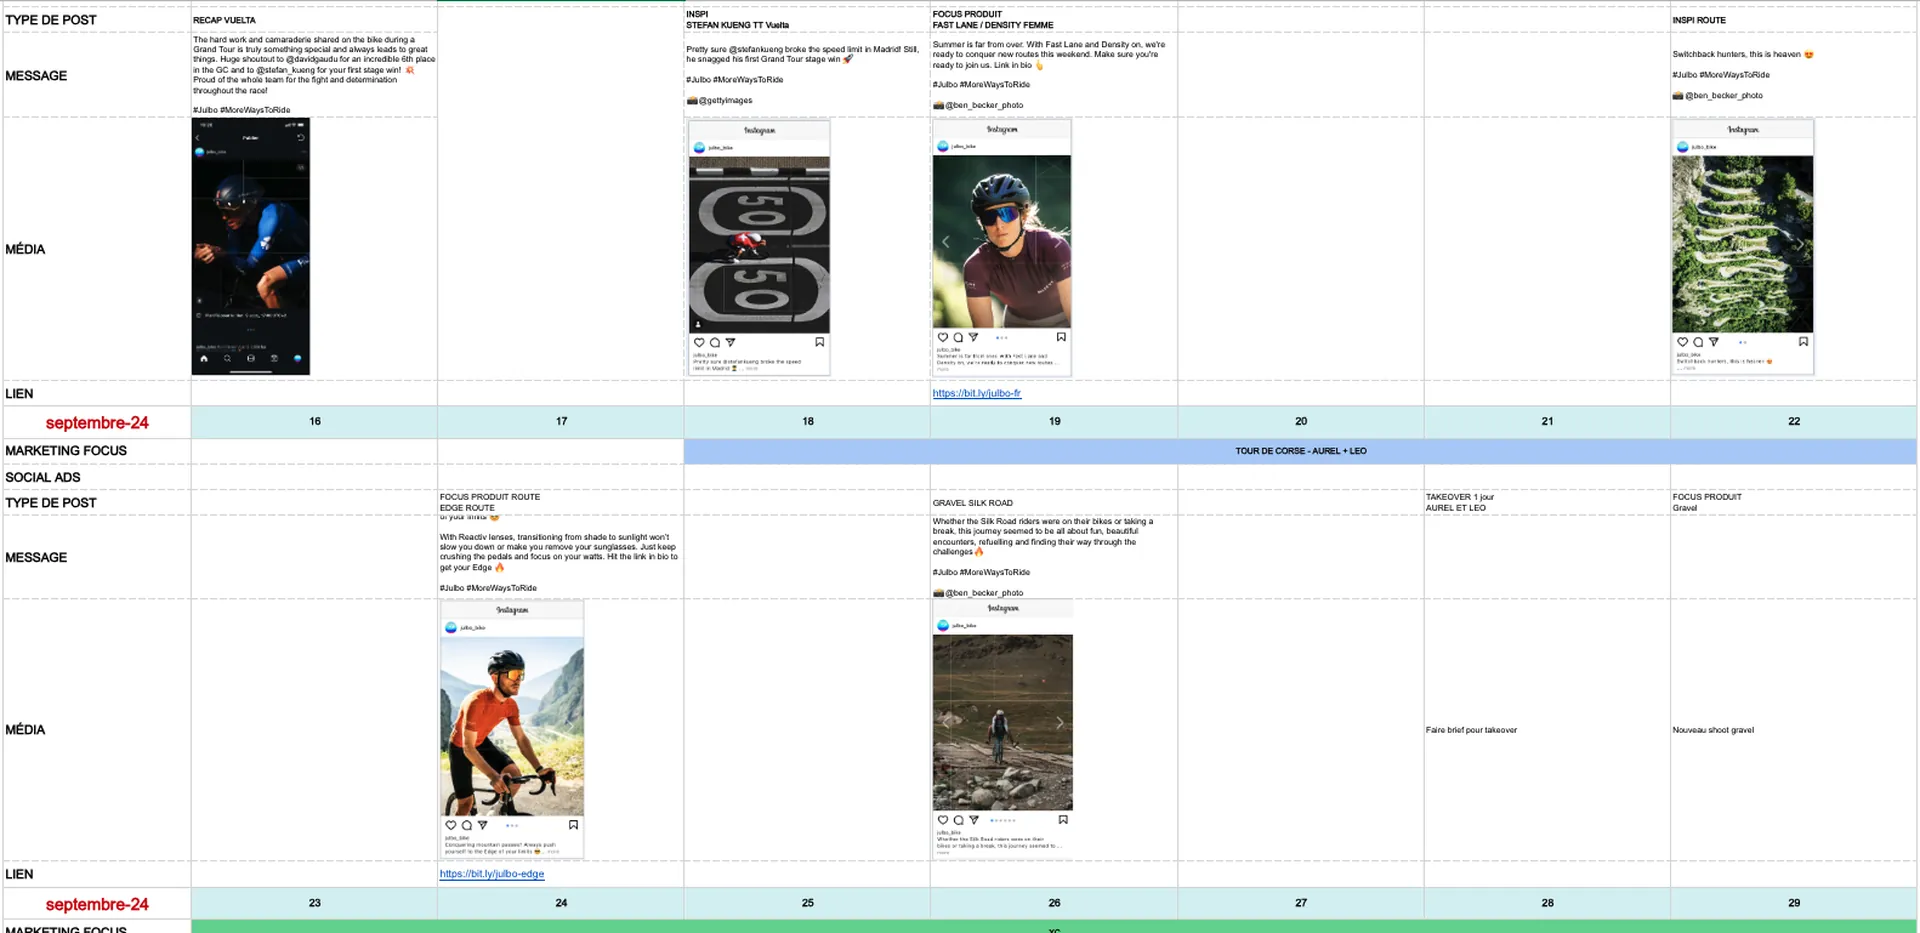Open comments on the Stefan Kueng Vuelta post
The height and width of the screenshot is (933, 1920).
(x=714, y=342)
